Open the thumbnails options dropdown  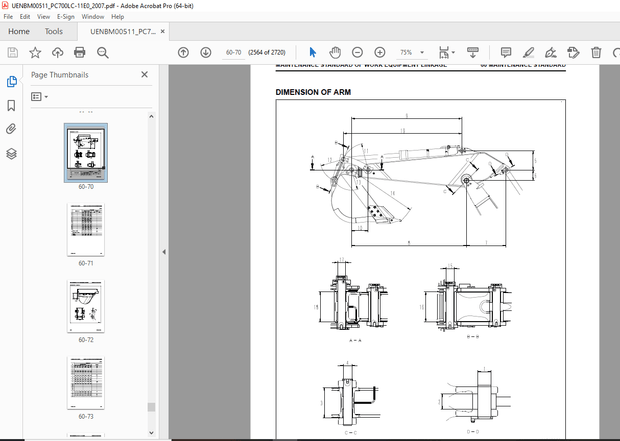(40, 97)
